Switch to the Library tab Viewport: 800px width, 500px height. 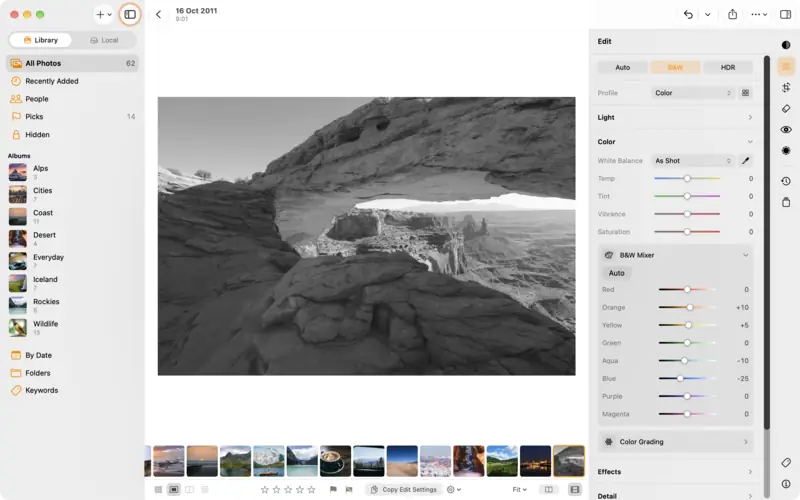tap(40, 40)
